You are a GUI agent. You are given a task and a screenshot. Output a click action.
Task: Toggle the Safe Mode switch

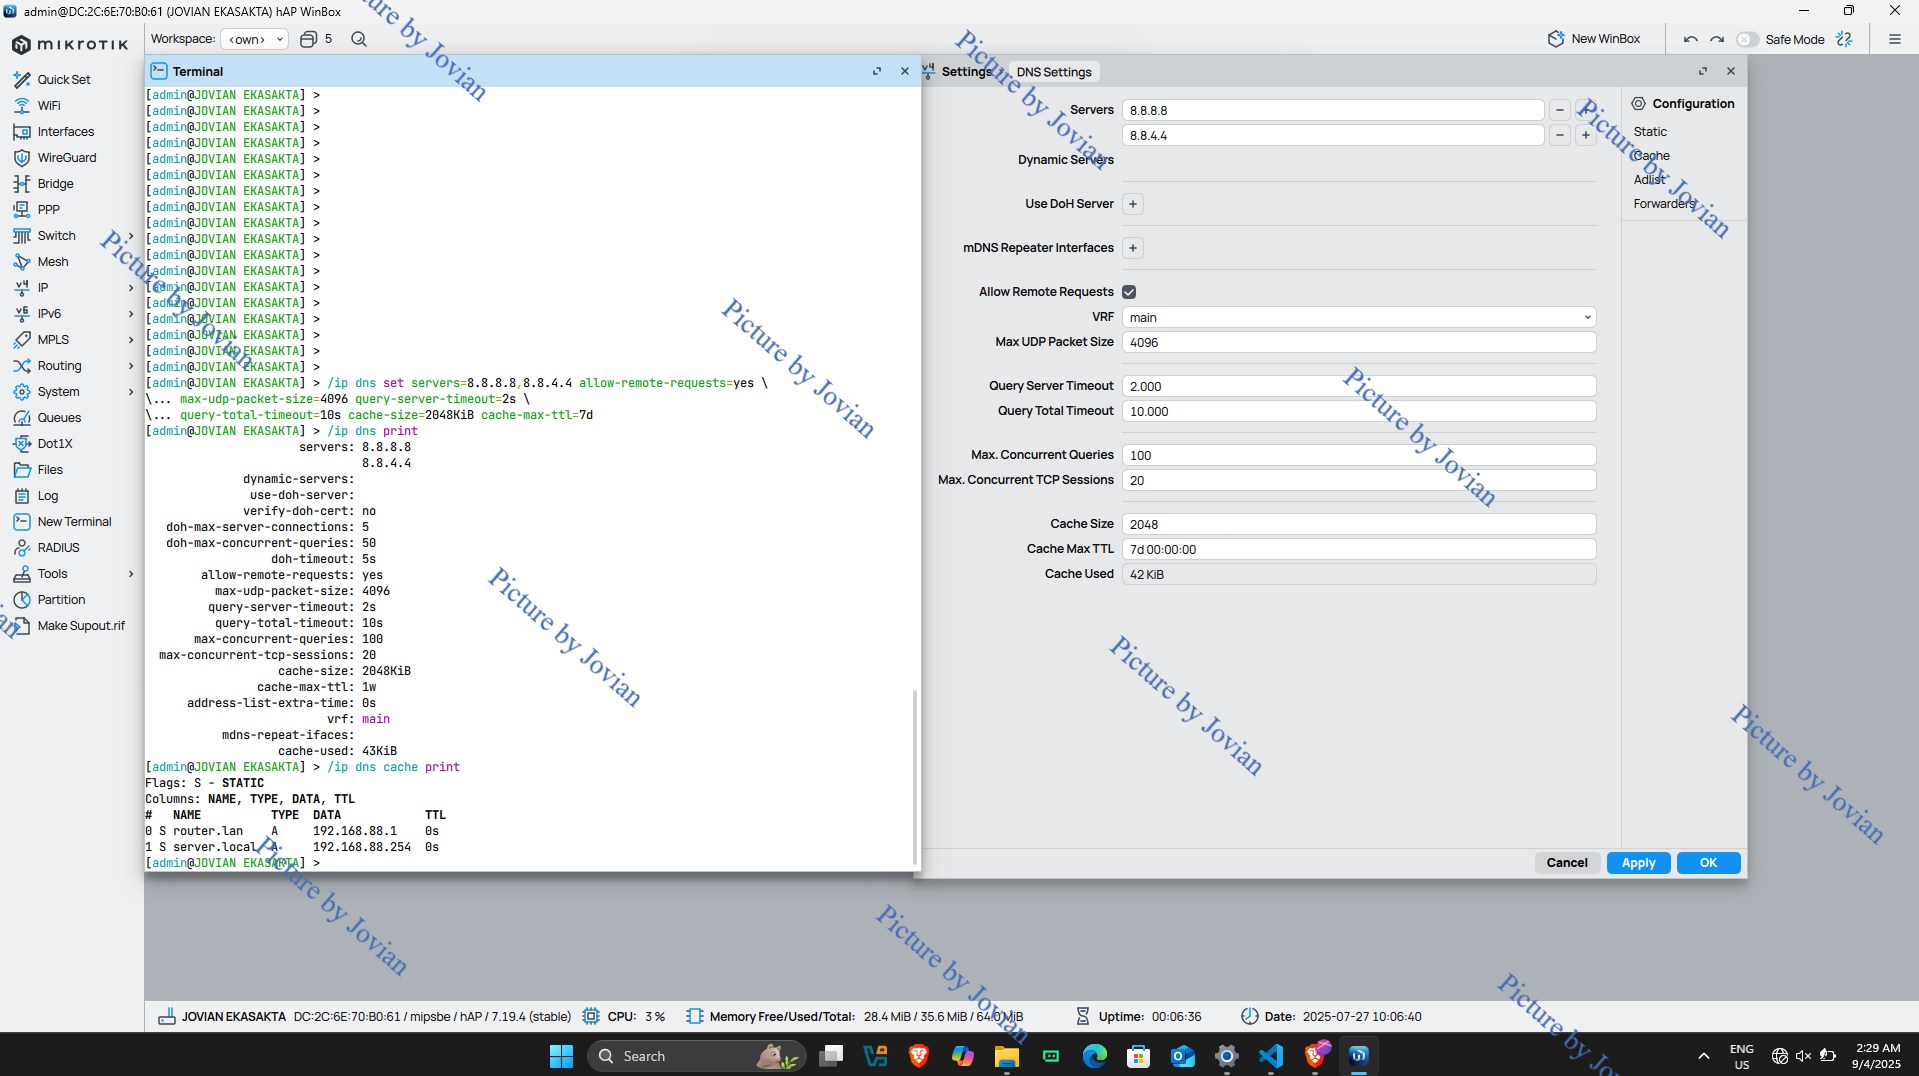tap(1747, 39)
